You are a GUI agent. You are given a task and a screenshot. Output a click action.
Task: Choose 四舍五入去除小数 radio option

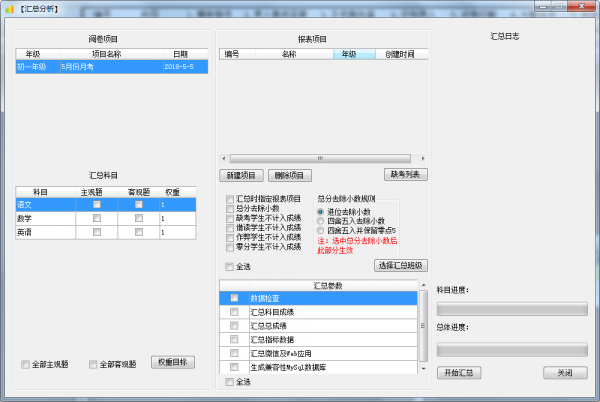click(x=320, y=221)
